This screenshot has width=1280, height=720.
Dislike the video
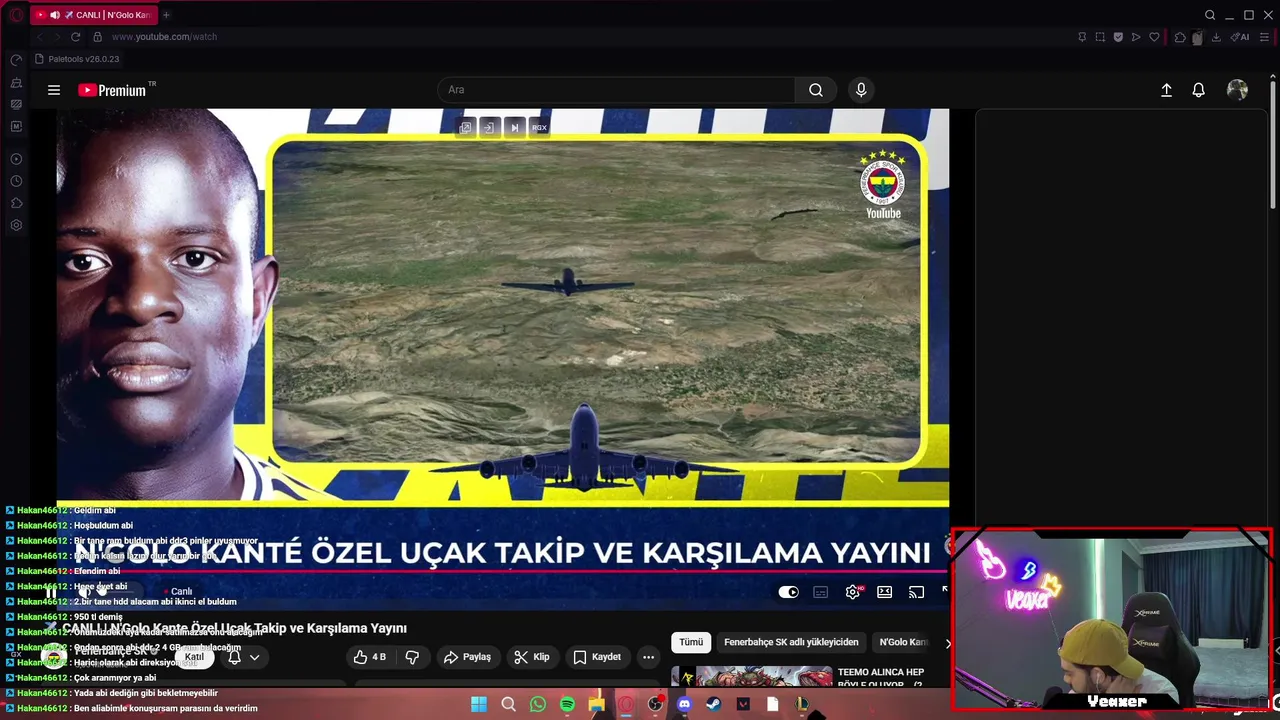coord(412,657)
